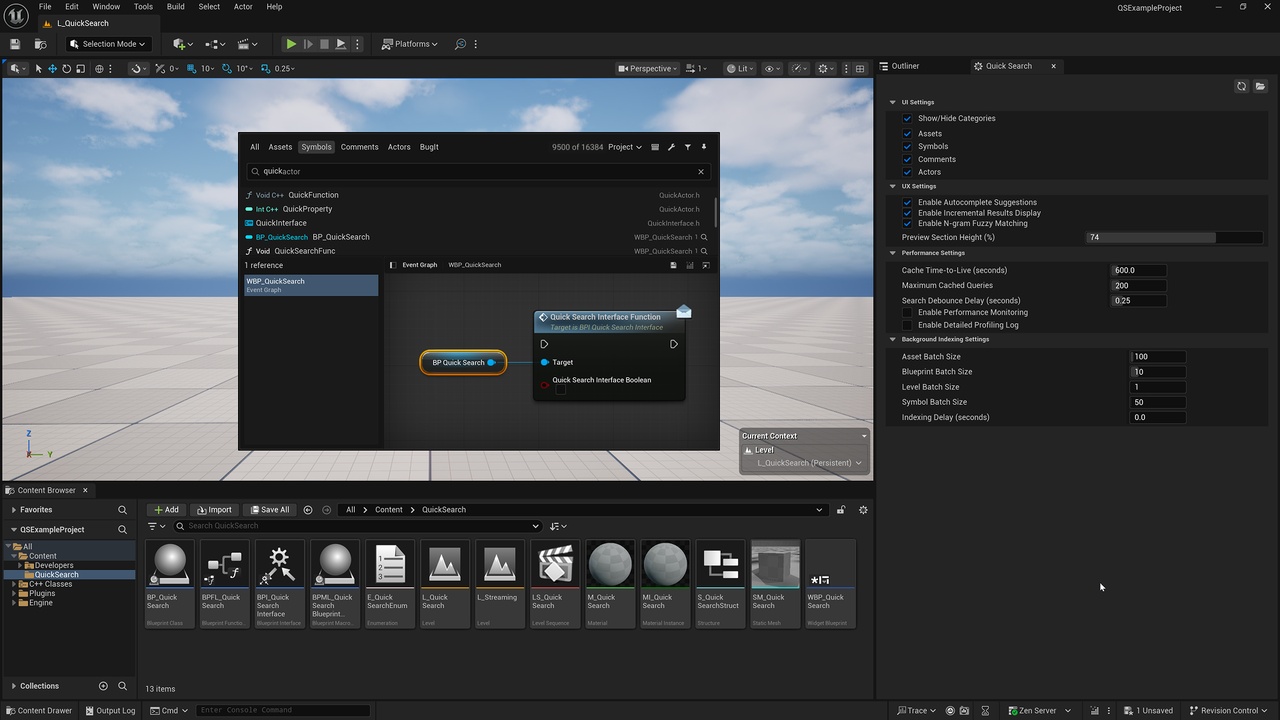
Task: Expand the Collections section
Action: pyautogui.click(x=14, y=686)
